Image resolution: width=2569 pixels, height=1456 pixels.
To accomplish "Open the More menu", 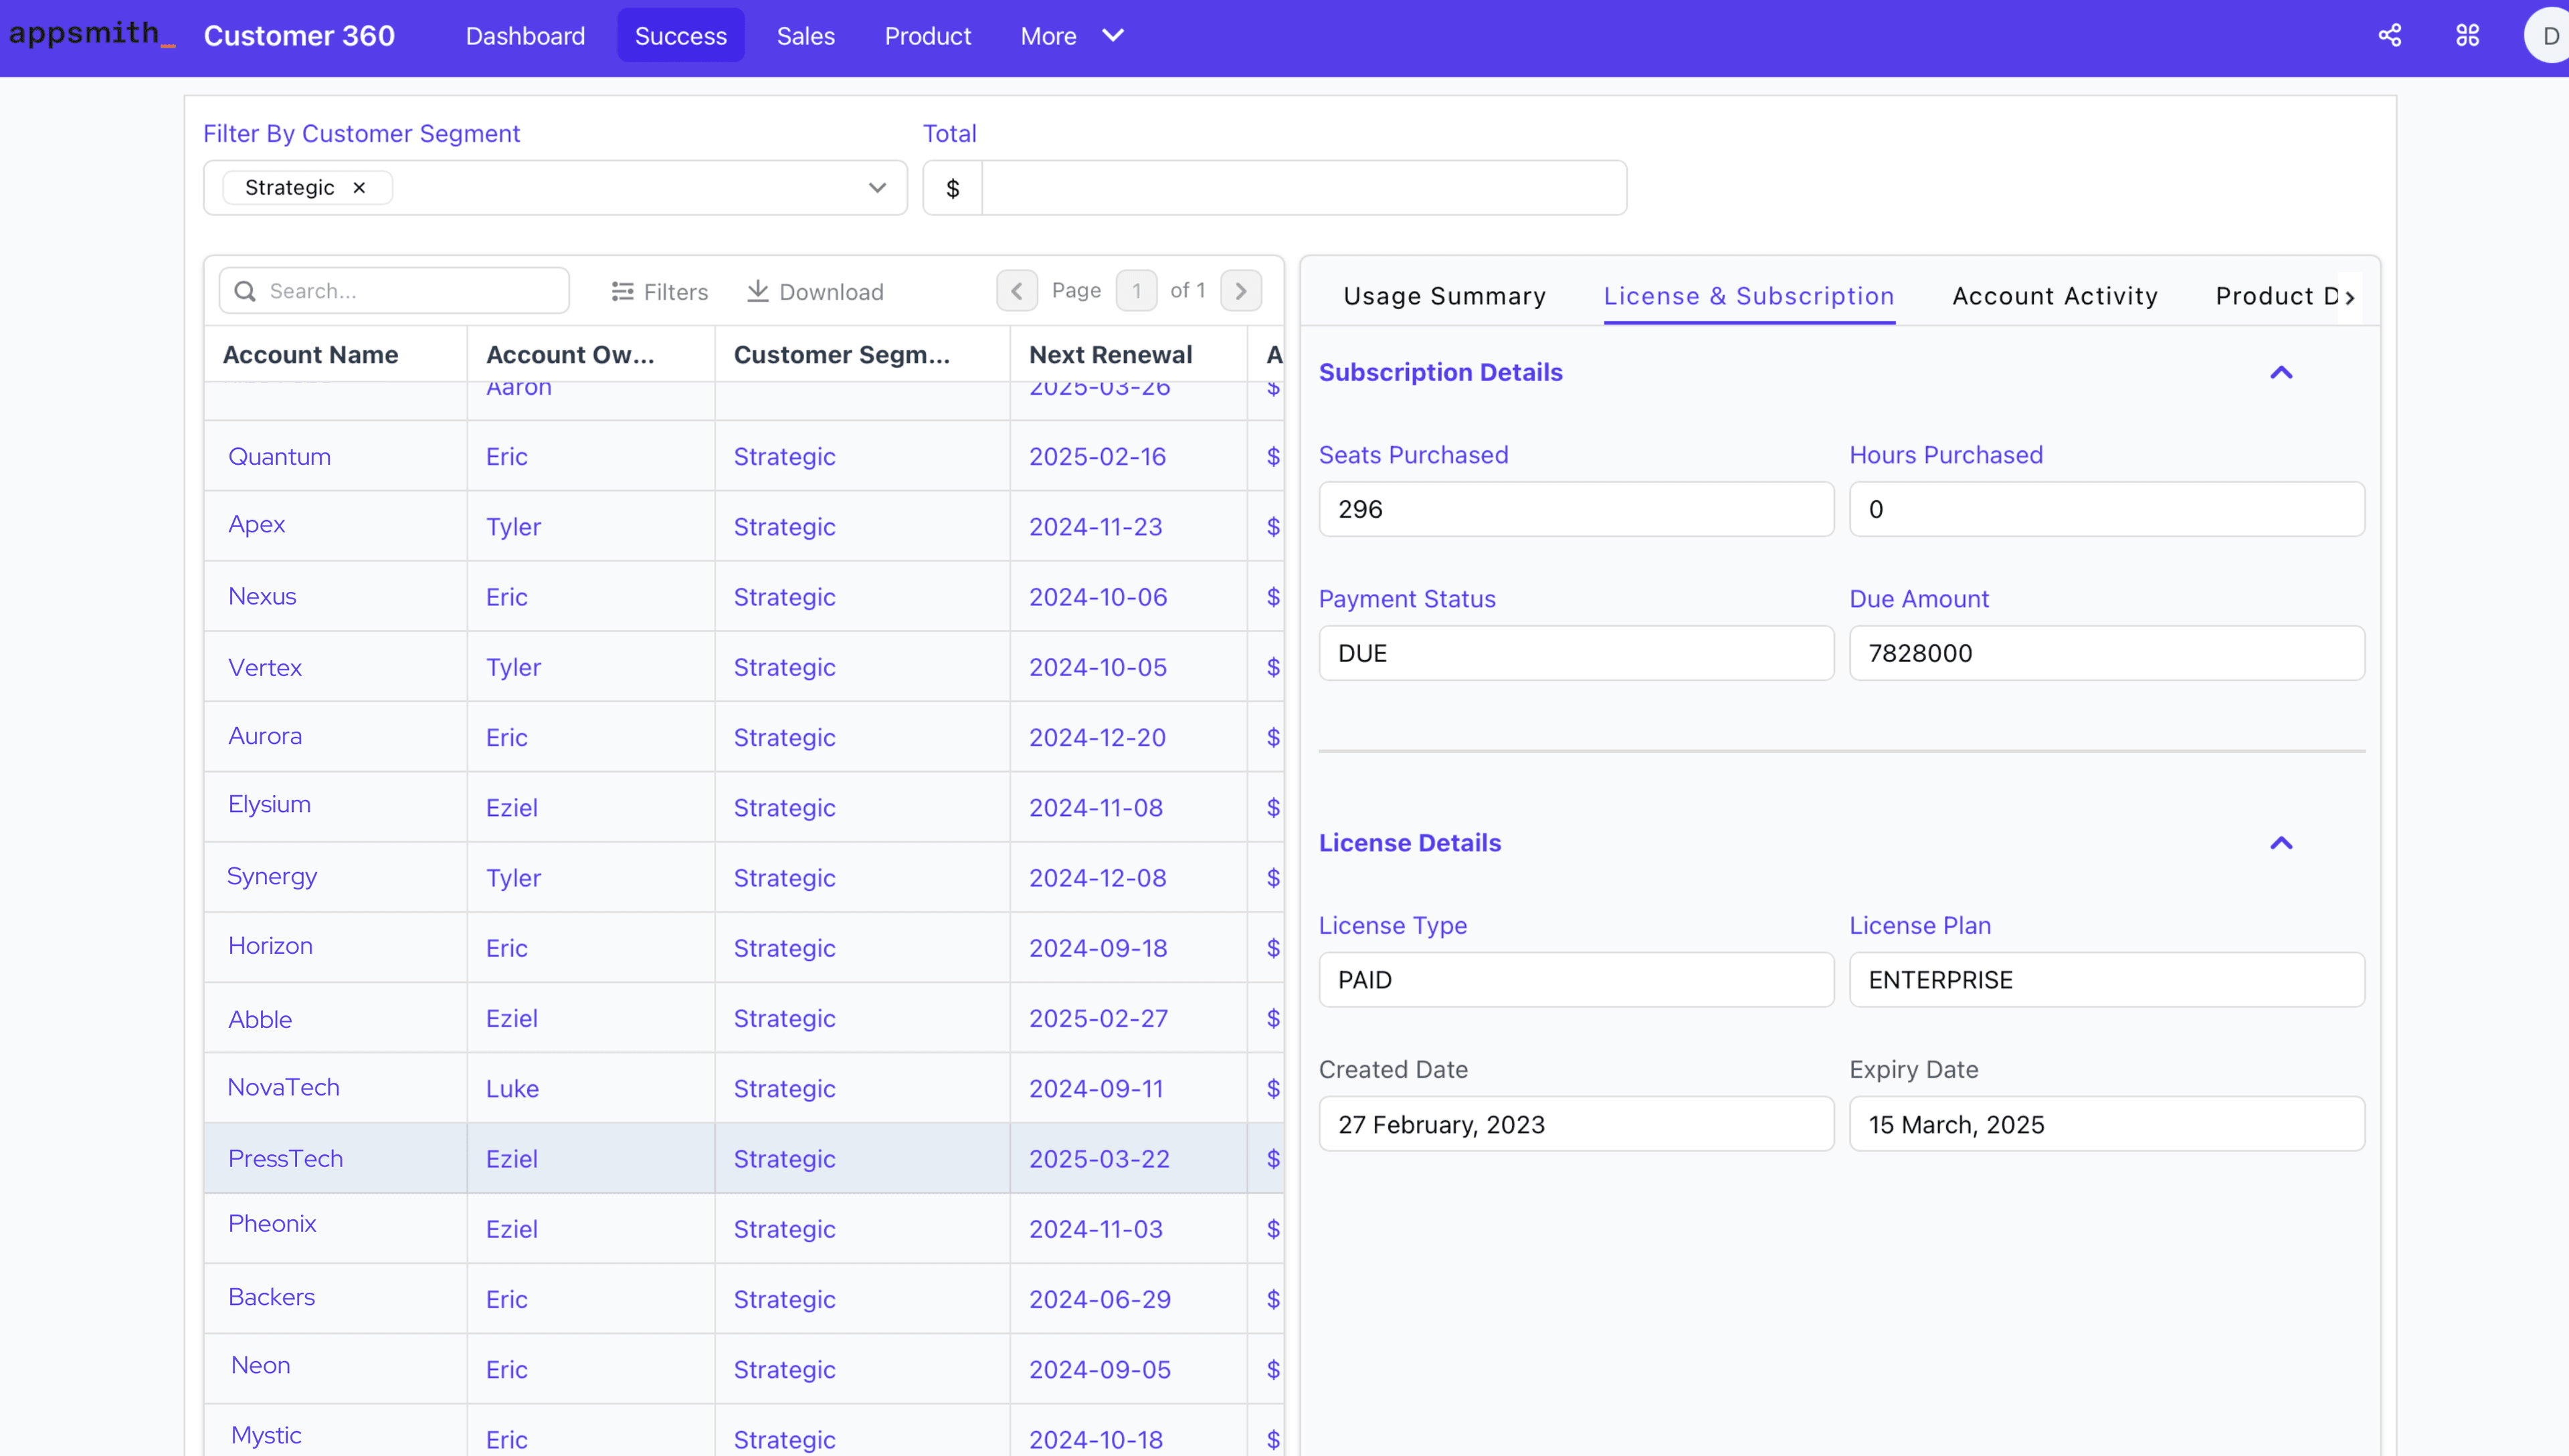I will (x=1071, y=36).
